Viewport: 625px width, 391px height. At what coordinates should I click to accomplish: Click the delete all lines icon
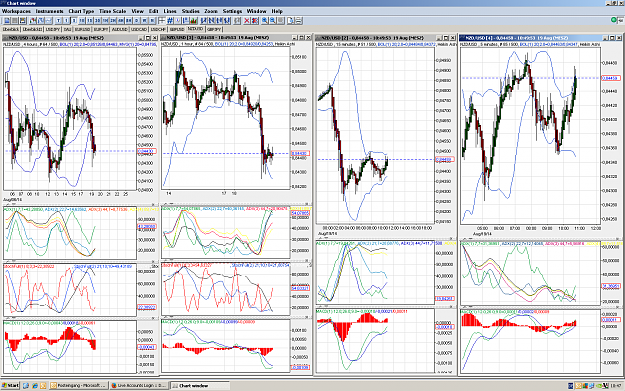pyautogui.click(x=255, y=20)
